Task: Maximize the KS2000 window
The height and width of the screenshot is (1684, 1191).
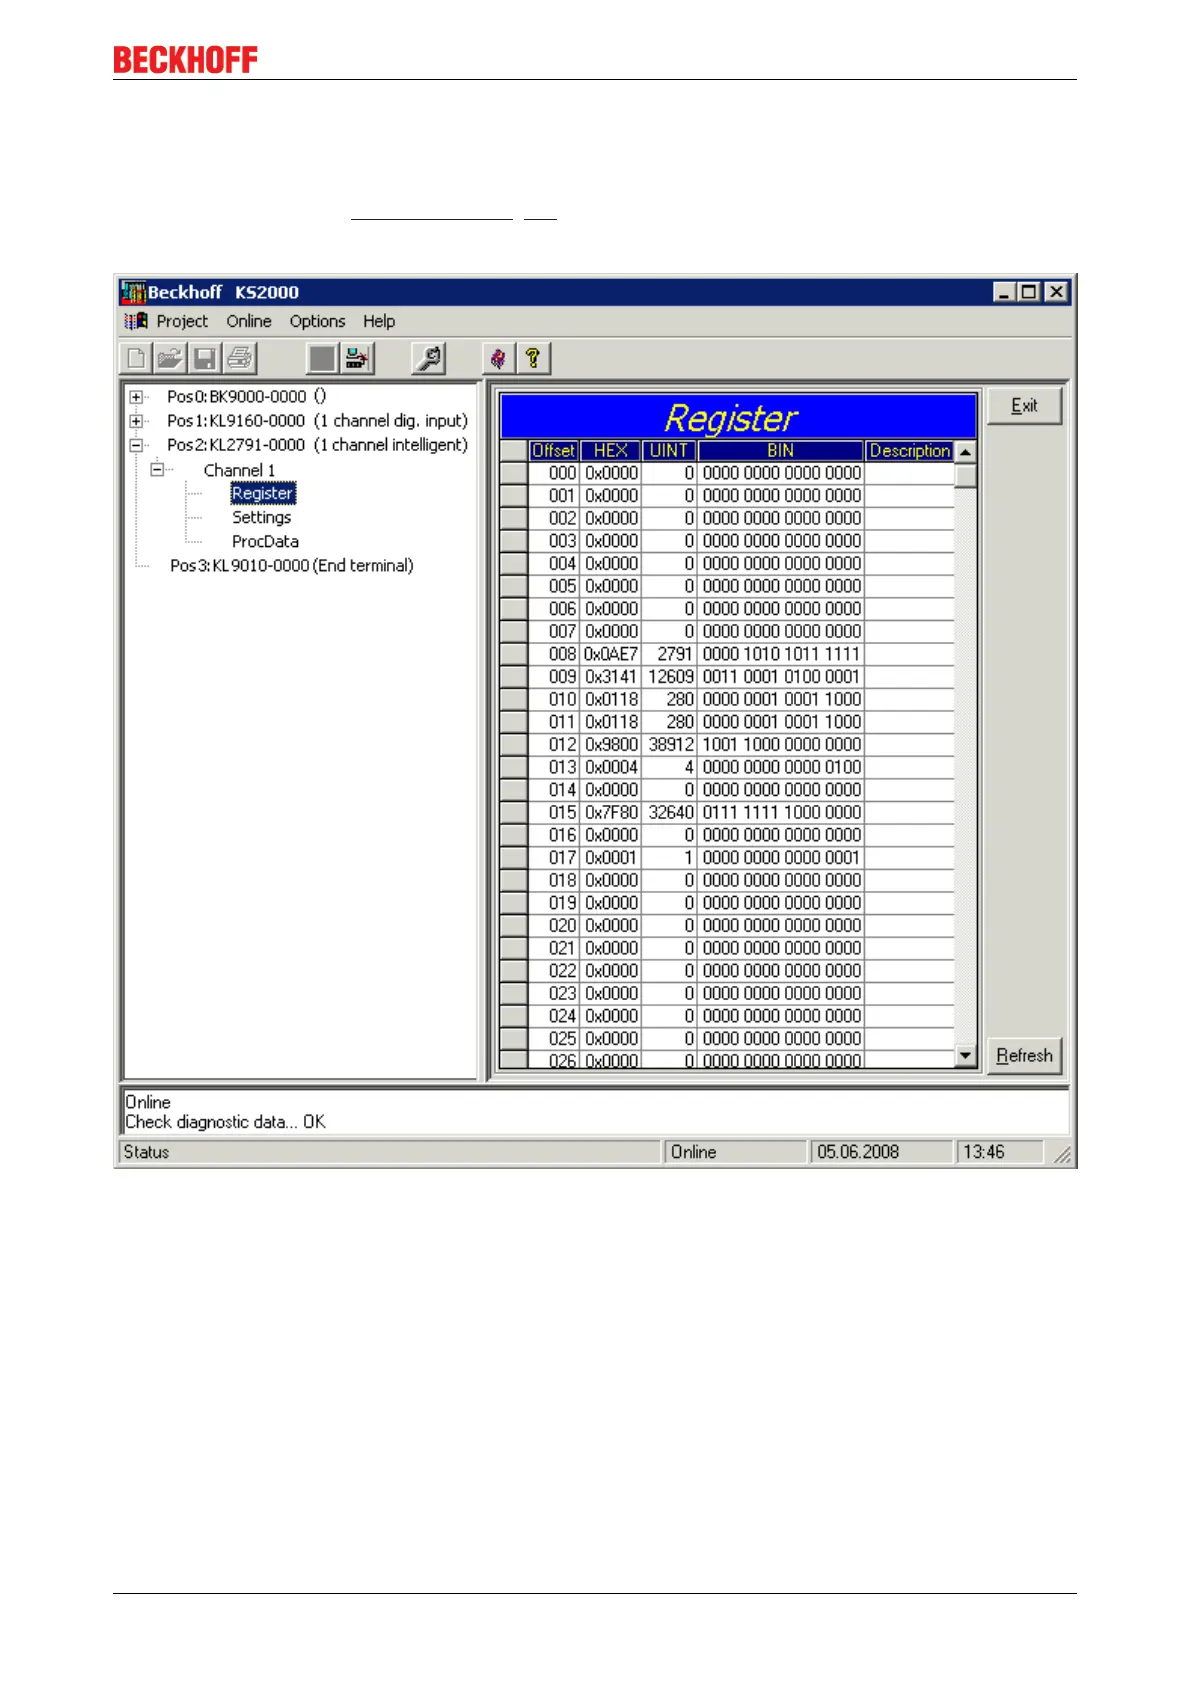Action: coord(1029,292)
